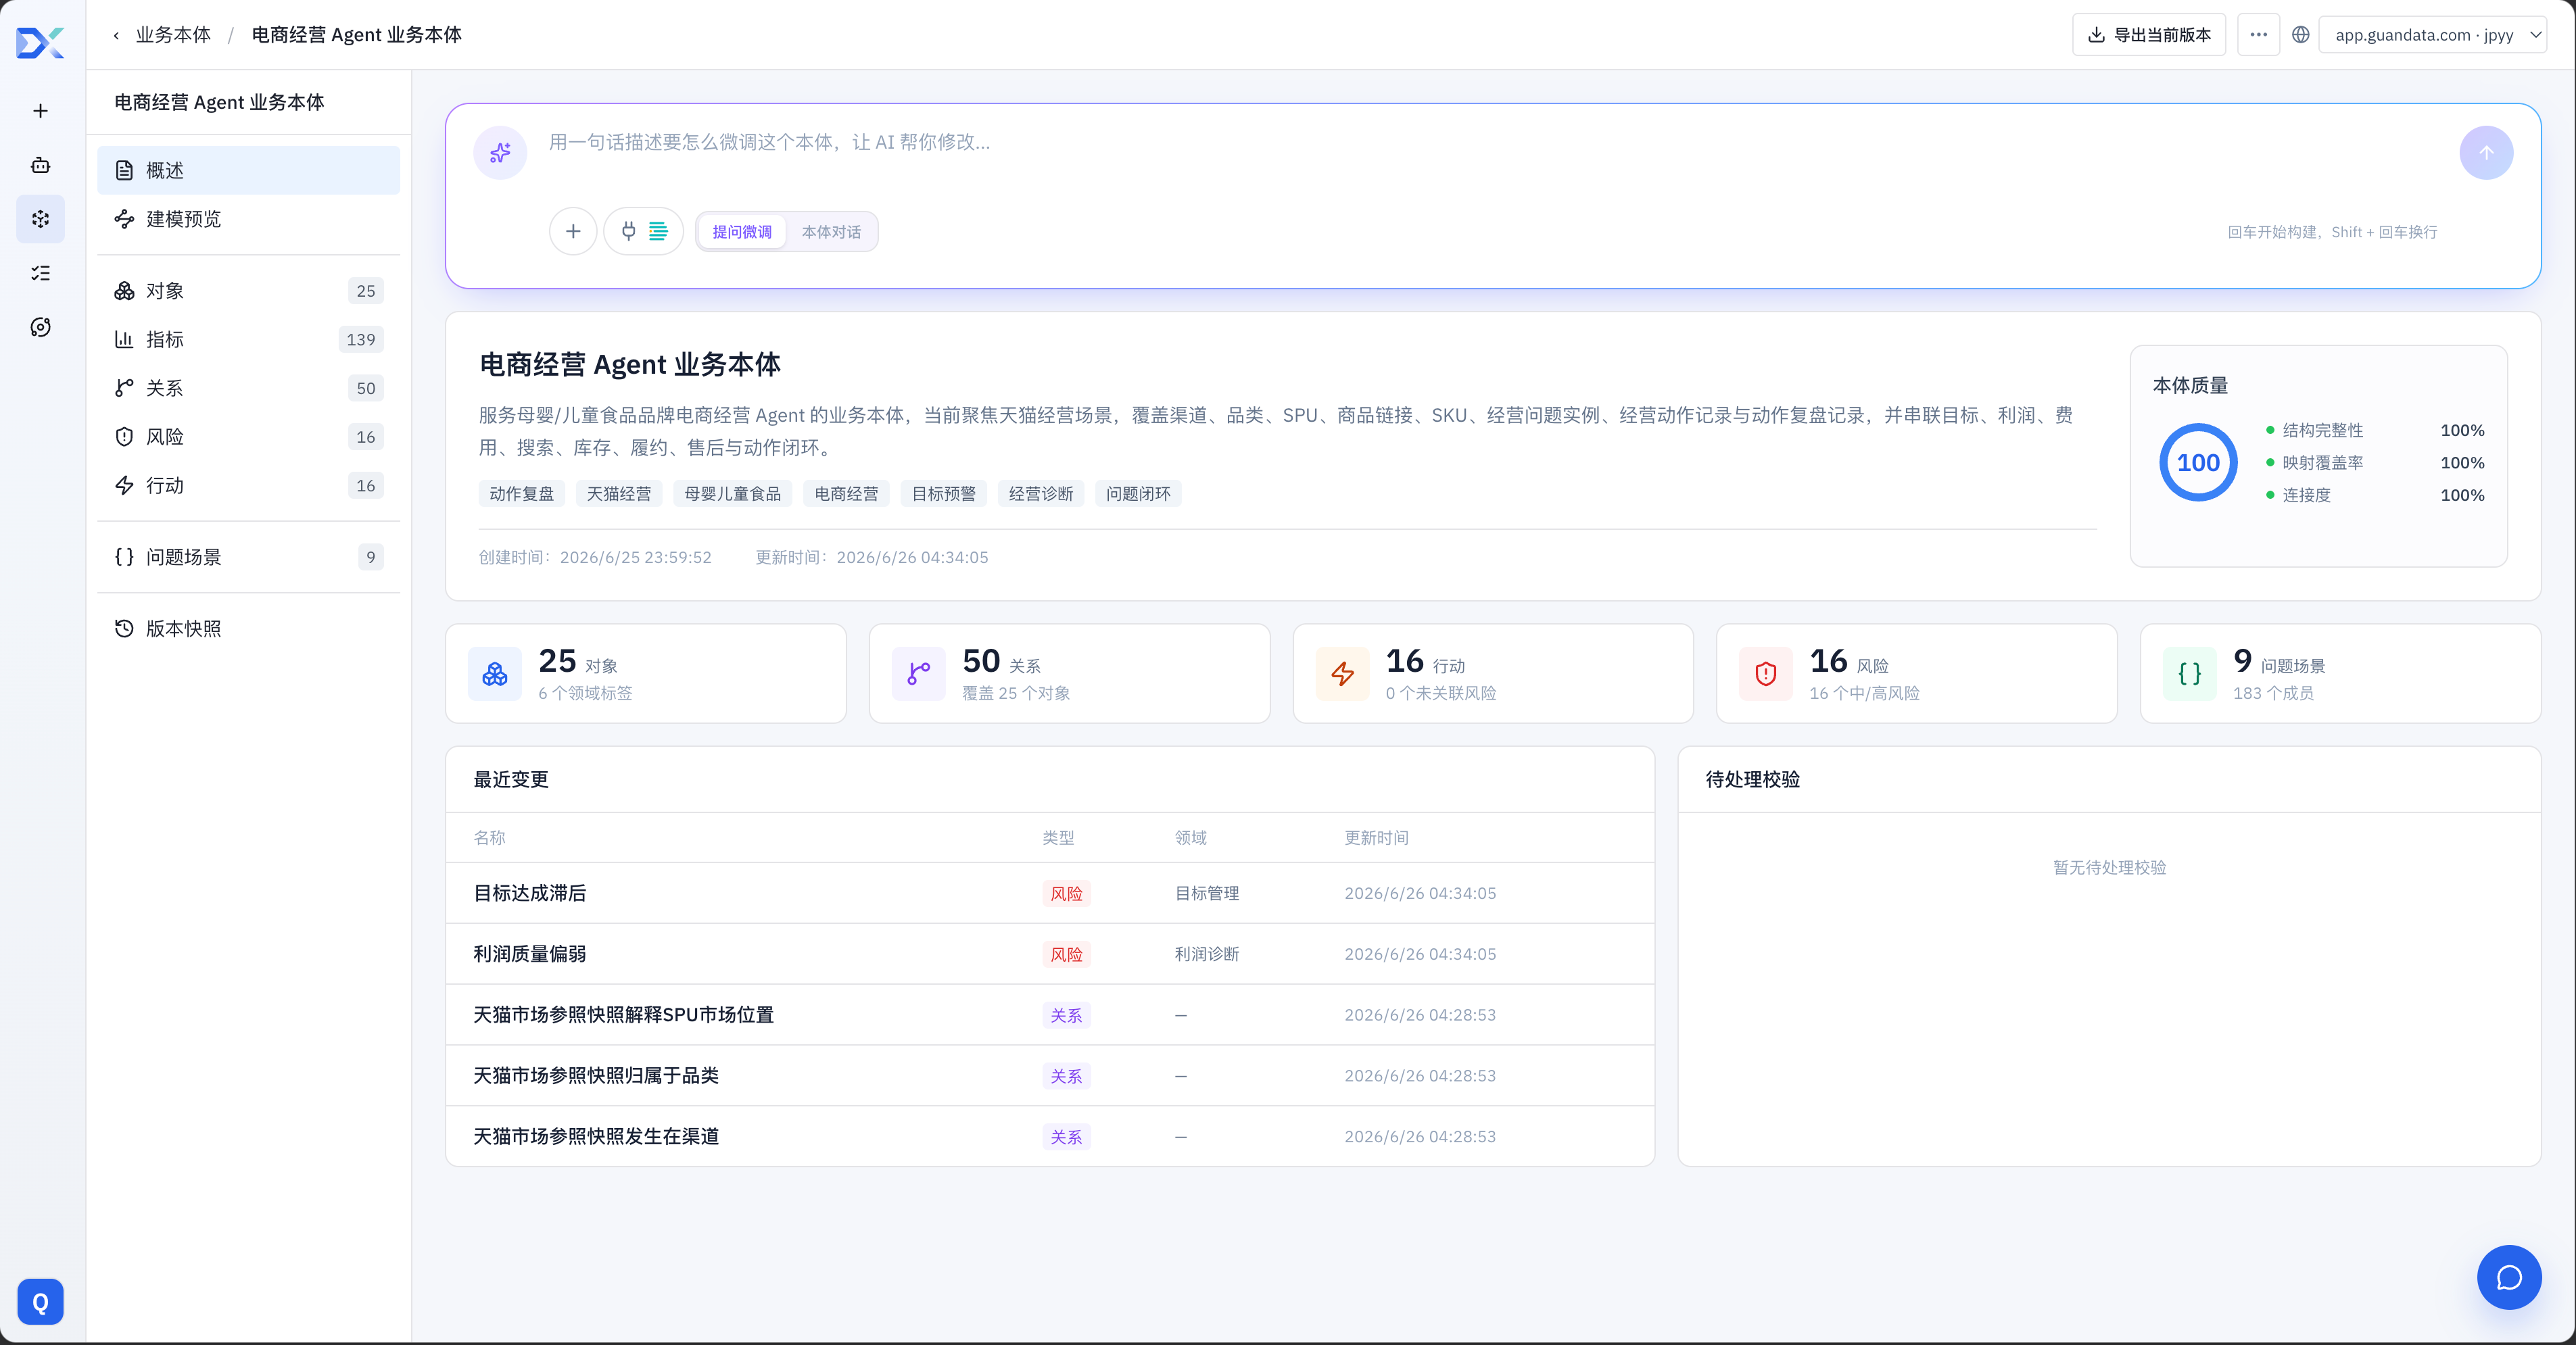
Task: Click the 关系 branch icon in the stat card
Action: tap(918, 674)
